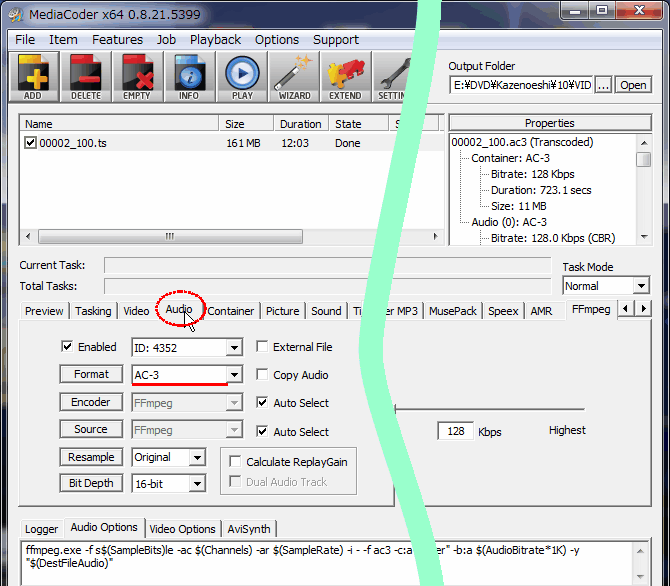Enable the Copy Audio checkbox
The height and width of the screenshot is (586, 670).
pos(263,375)
